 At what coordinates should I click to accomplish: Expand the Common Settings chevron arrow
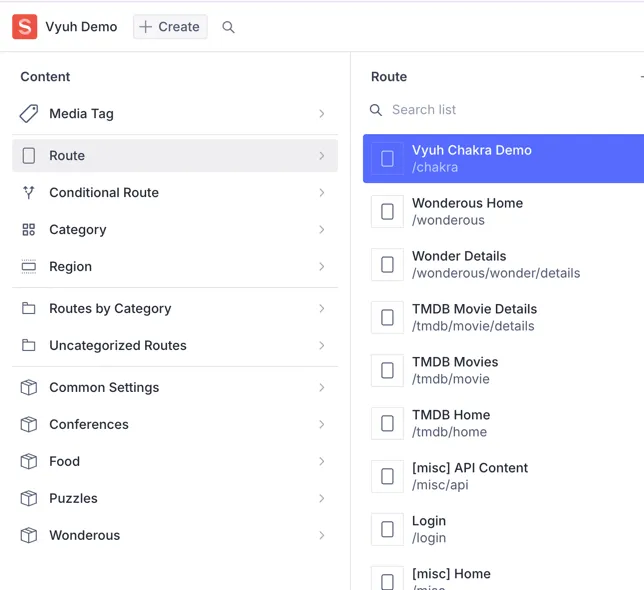(321, 388)
